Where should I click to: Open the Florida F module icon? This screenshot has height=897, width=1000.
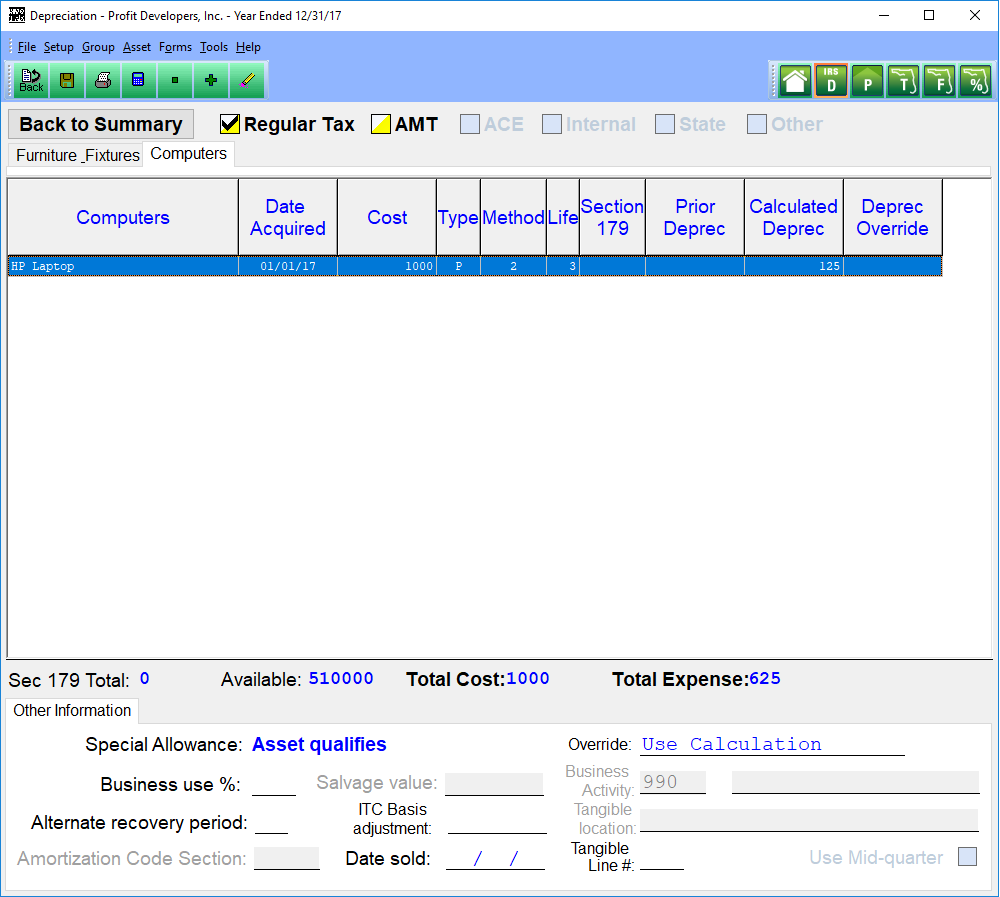939,81
